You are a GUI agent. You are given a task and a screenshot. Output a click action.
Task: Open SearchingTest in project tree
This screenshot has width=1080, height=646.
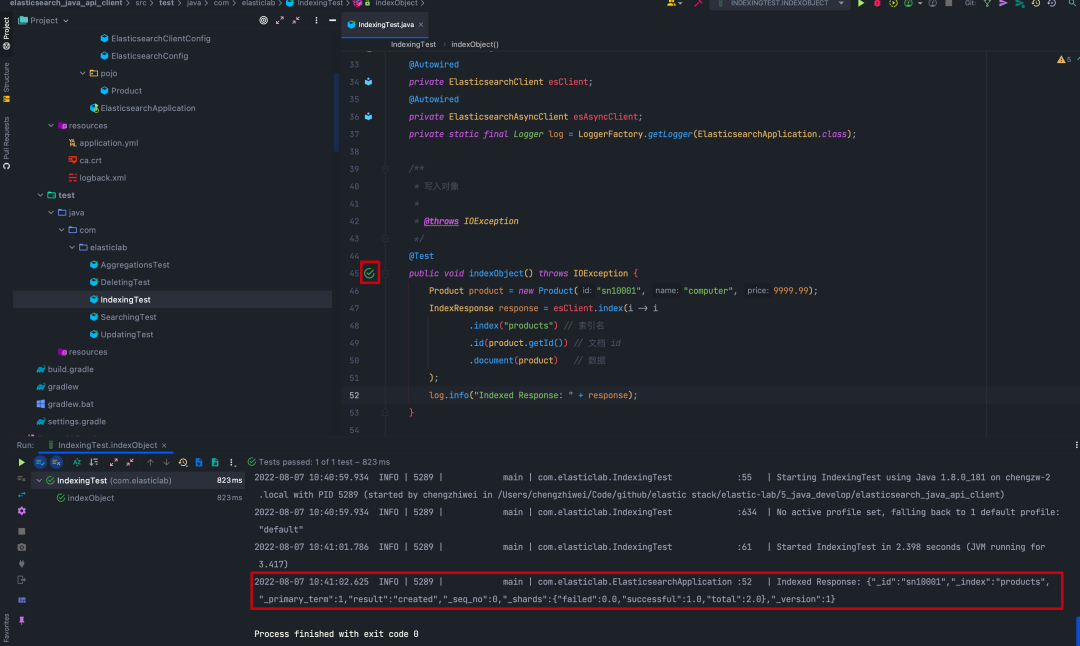(x=128, y=317)
